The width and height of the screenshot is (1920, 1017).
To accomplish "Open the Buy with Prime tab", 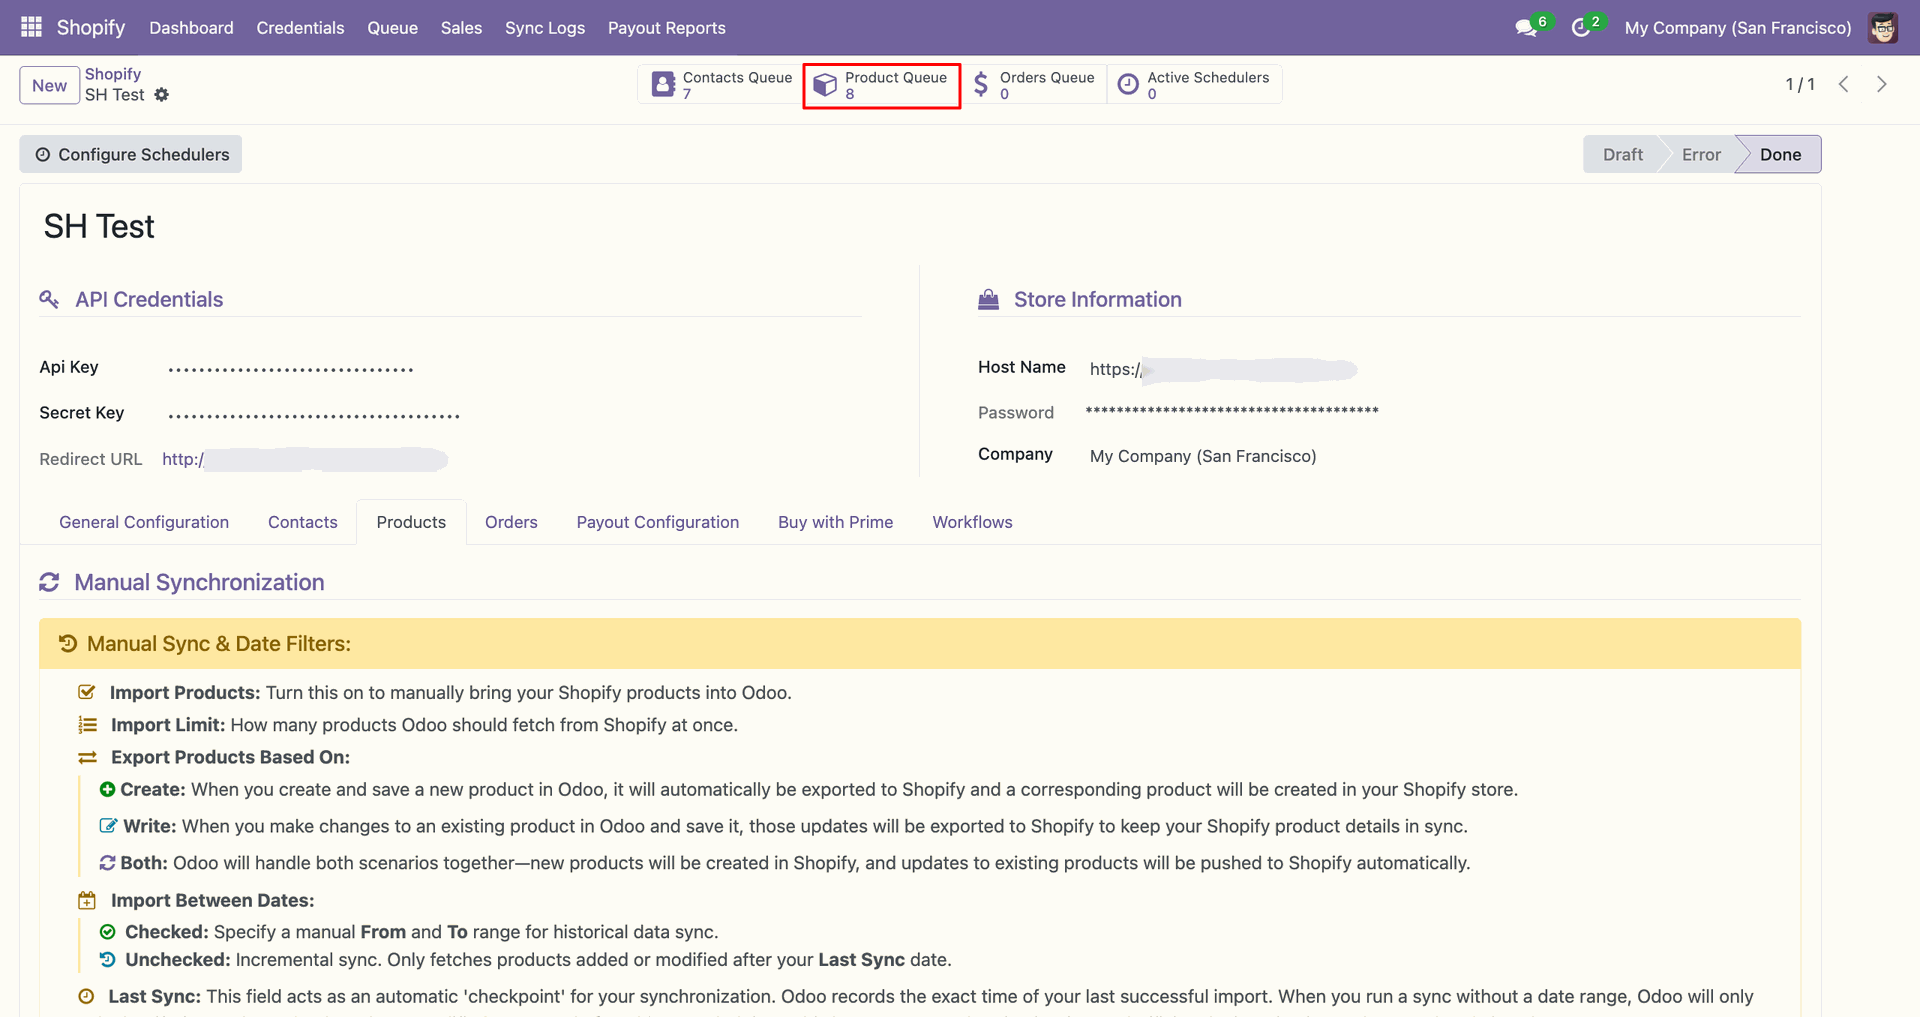I will tap(836, 522).
